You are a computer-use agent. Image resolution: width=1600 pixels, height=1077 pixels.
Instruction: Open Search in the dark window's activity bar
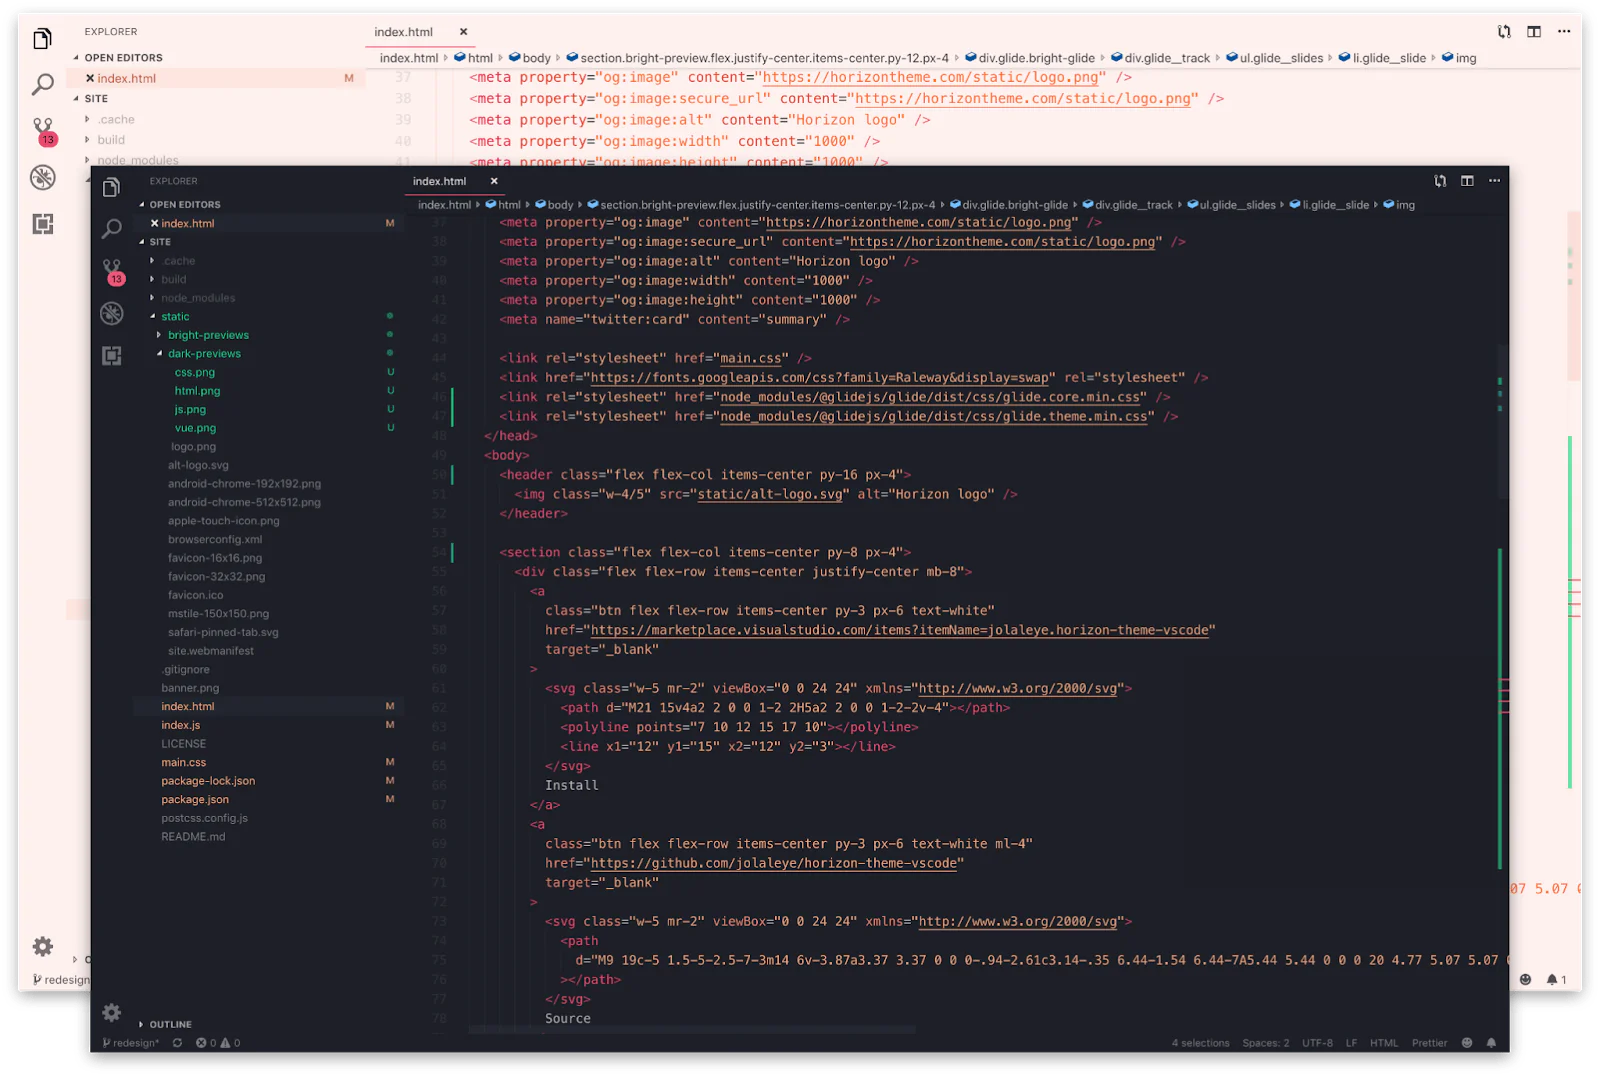112,229
